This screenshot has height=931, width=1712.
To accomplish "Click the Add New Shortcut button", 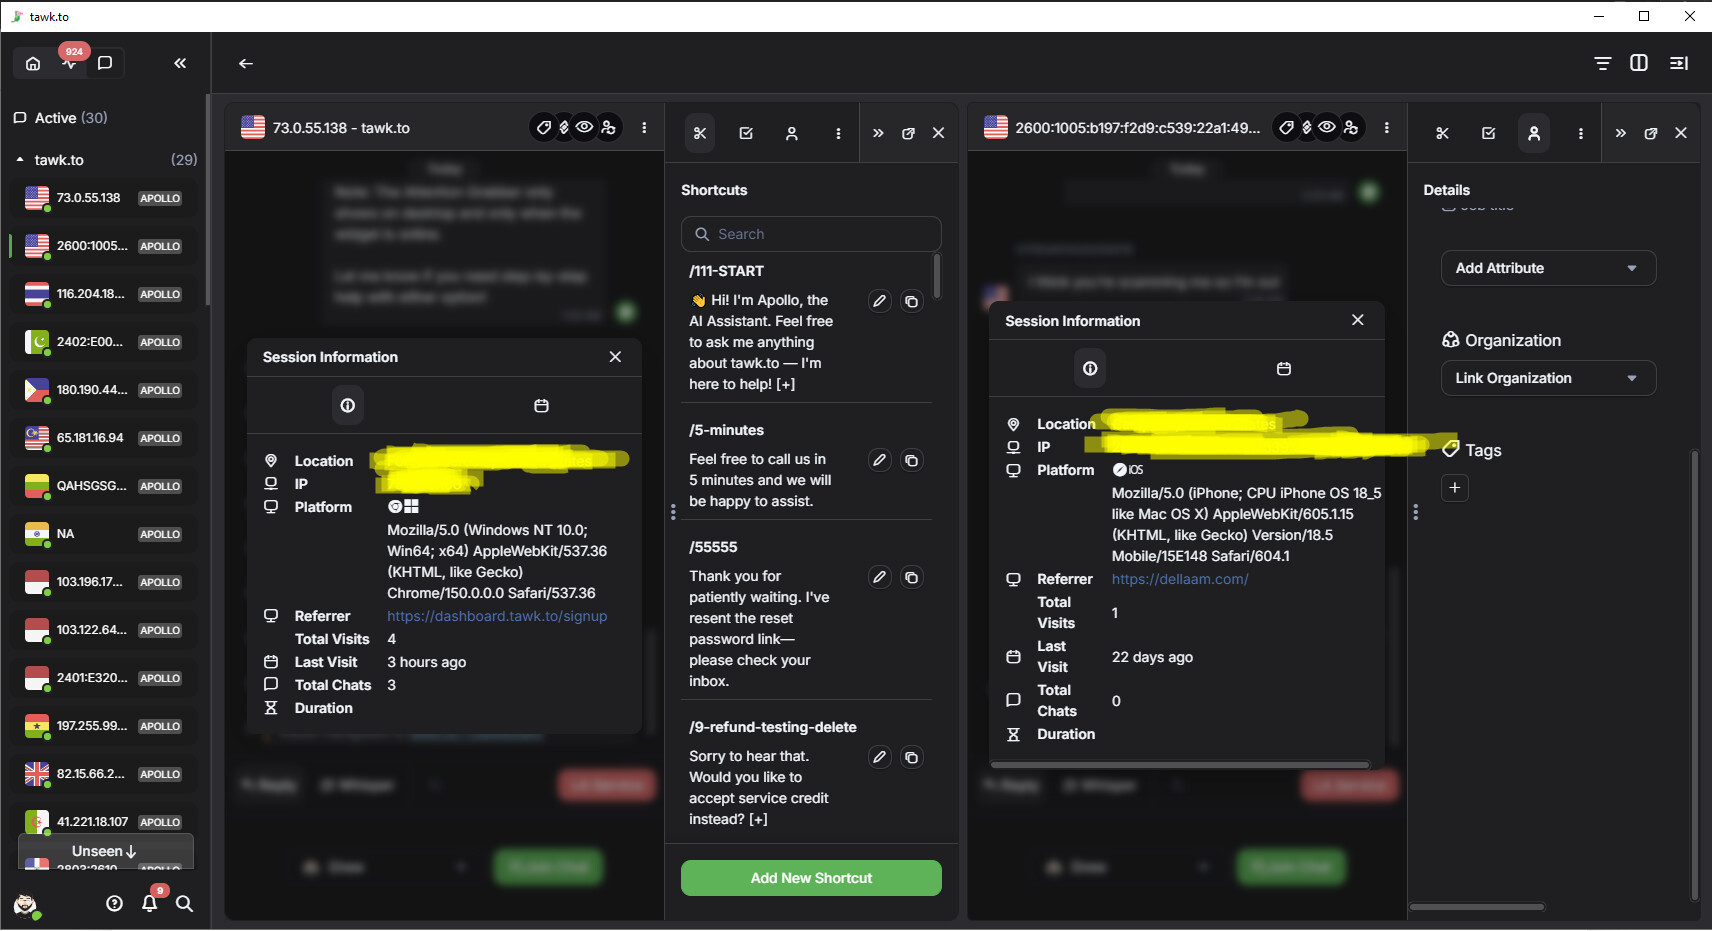I will click(811, 878).
